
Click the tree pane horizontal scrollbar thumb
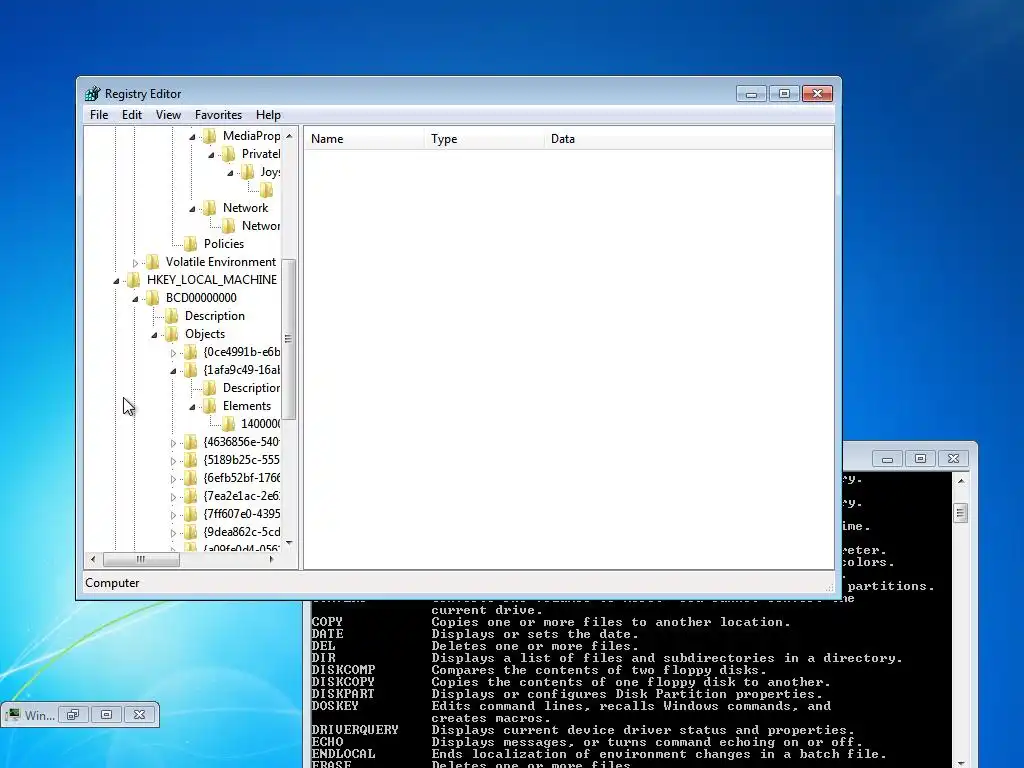[x=141, y=559]
